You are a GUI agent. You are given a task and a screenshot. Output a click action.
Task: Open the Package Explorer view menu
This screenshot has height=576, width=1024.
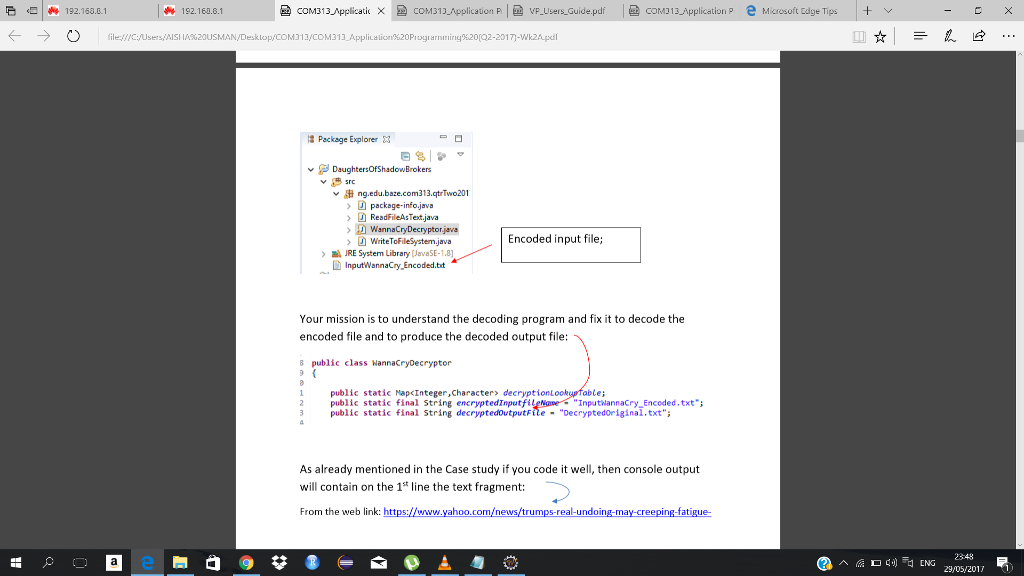(461, 154)
